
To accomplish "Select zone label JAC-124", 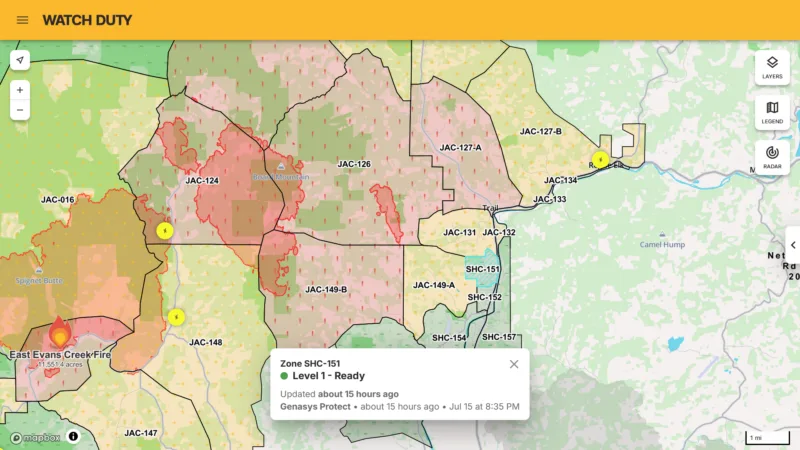I will click(x=202, y=180).
